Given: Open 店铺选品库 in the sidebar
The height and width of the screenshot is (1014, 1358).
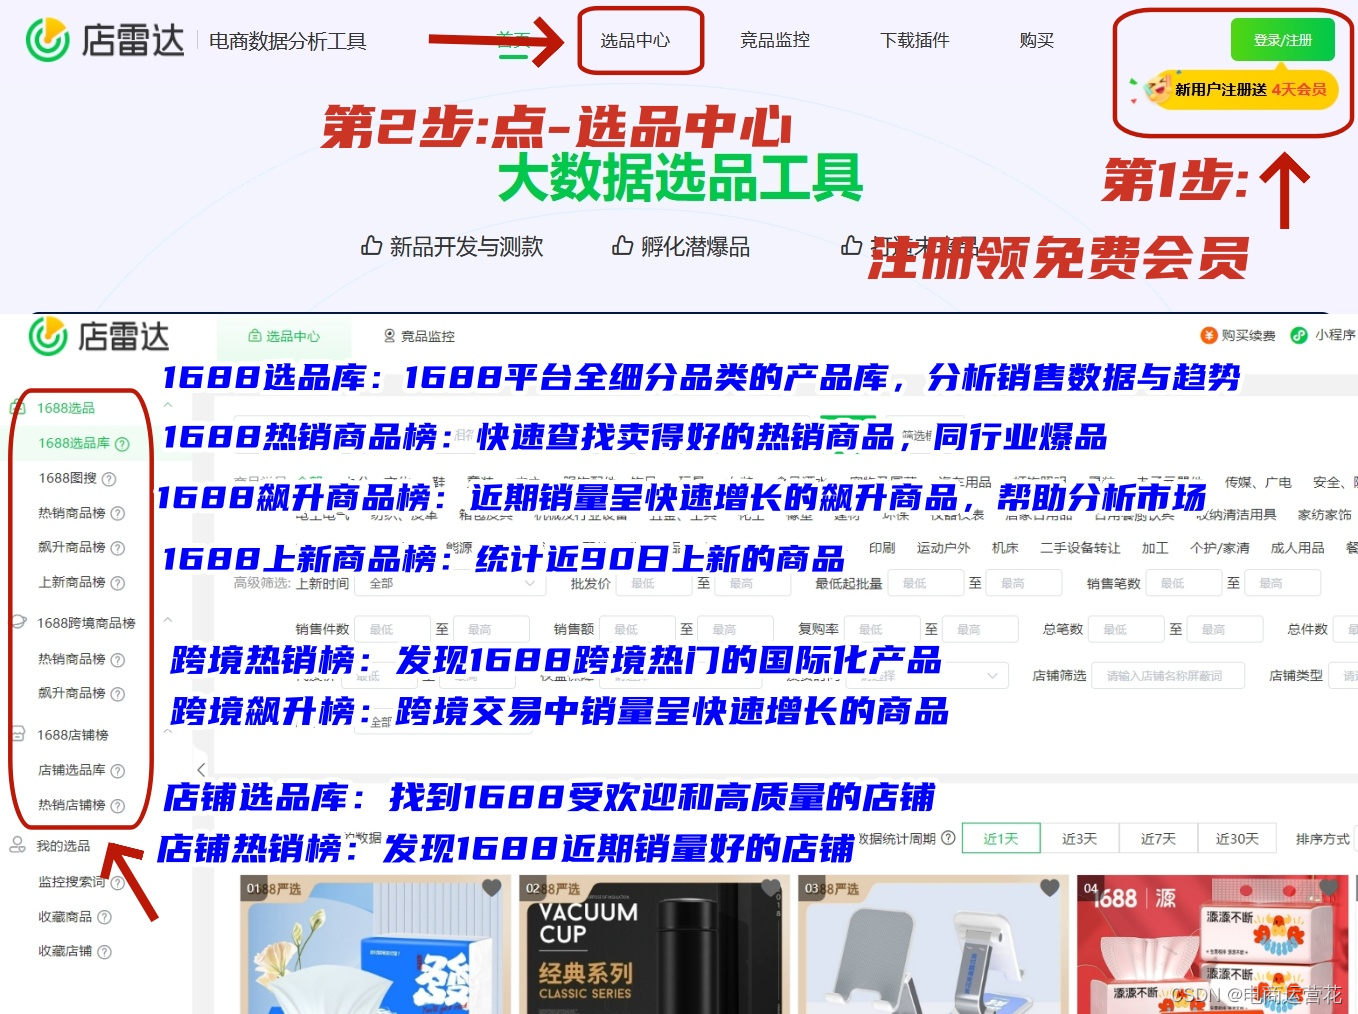Looking at the screenshot, I should 72,770.
